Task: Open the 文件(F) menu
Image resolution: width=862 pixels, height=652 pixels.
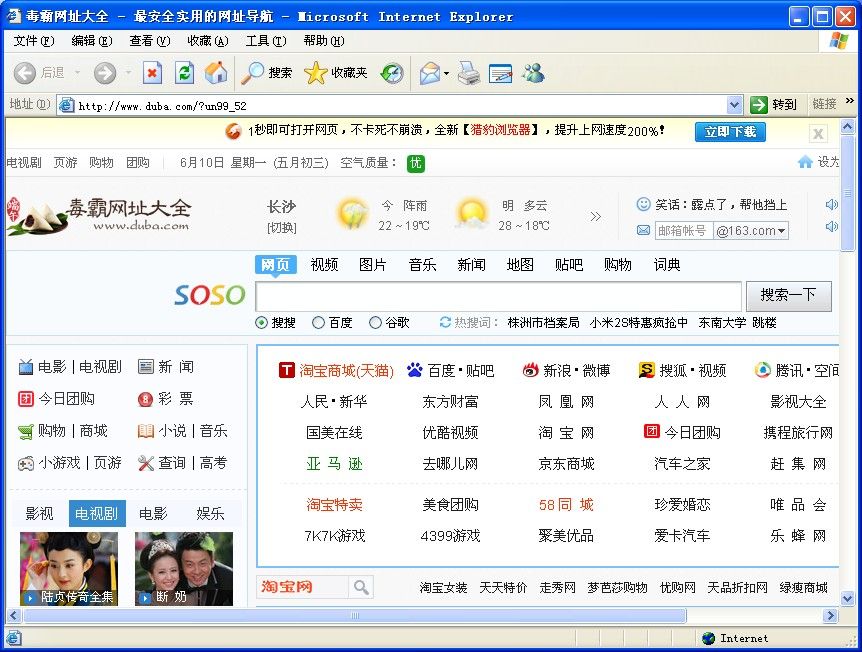Action: click(34, 41)
